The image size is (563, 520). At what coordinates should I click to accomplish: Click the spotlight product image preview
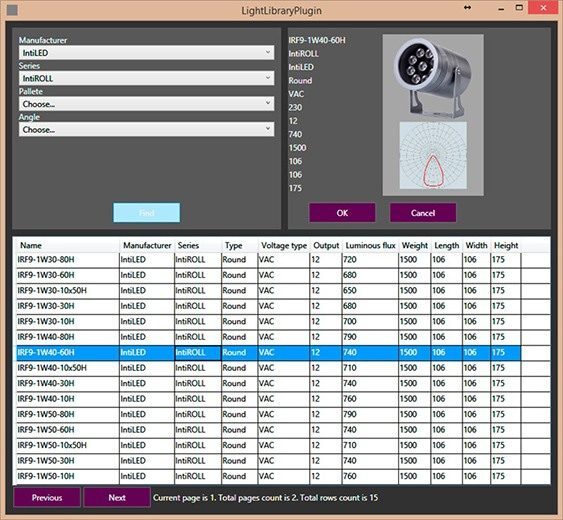(433, 78)
